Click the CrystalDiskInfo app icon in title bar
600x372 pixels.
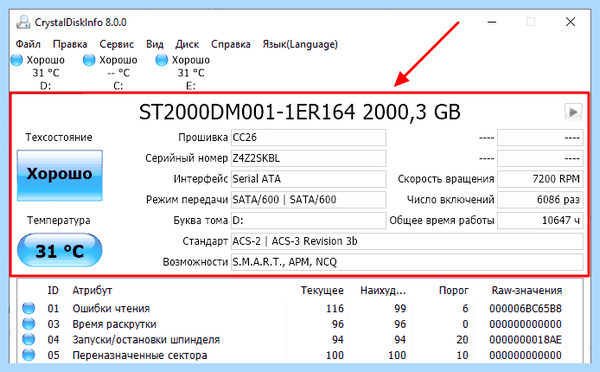pos(23,22)
